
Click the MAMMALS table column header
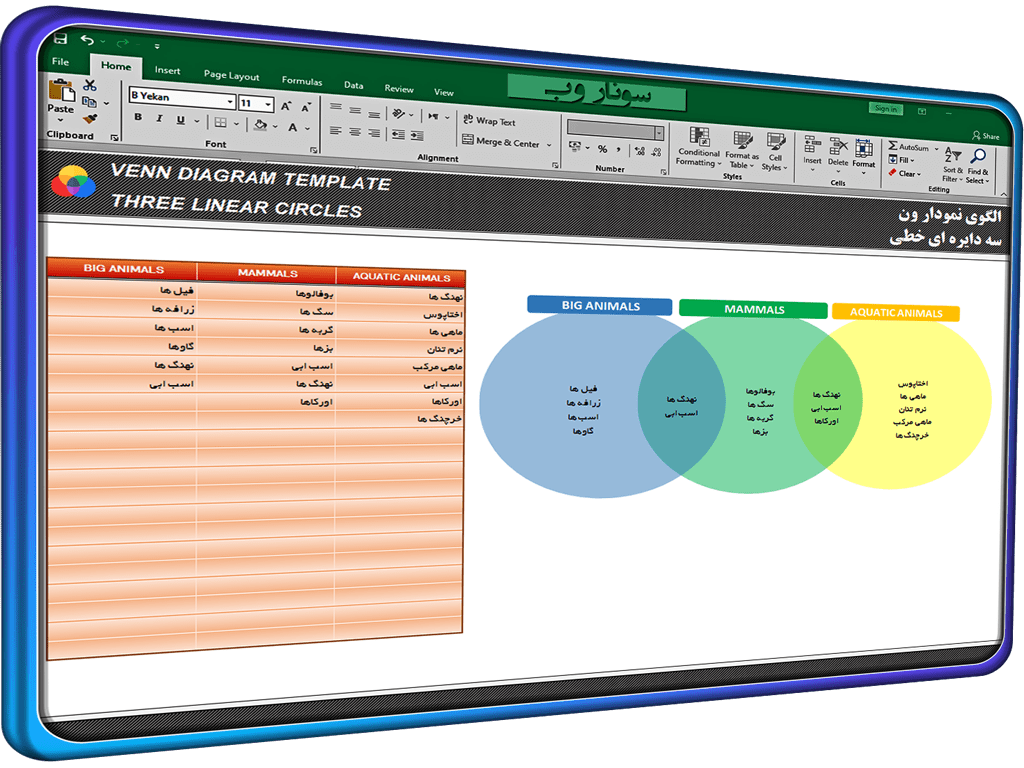267,273
